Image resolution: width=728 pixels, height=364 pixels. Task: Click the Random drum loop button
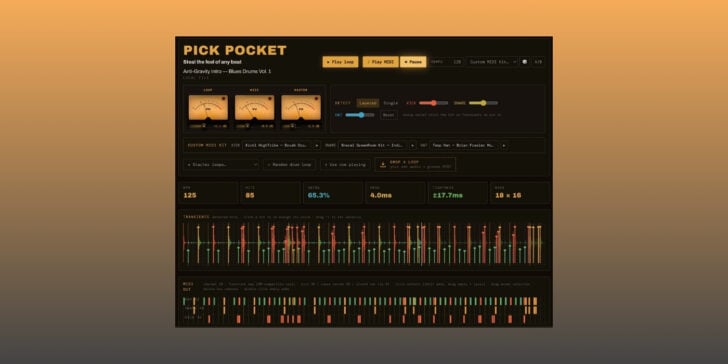click(290, 164)
